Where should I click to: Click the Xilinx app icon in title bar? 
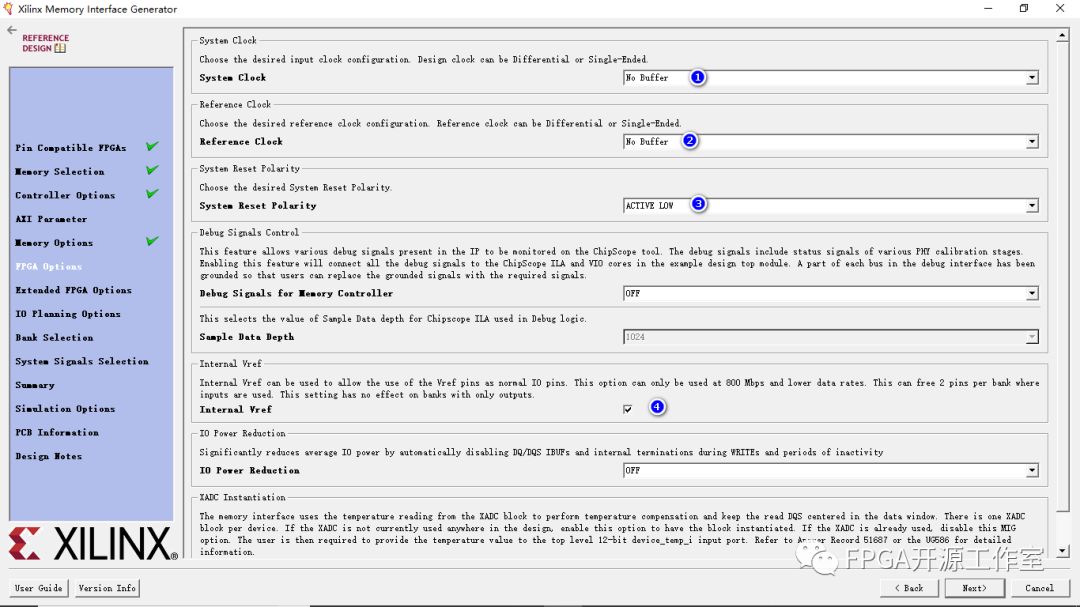(8, 9)
